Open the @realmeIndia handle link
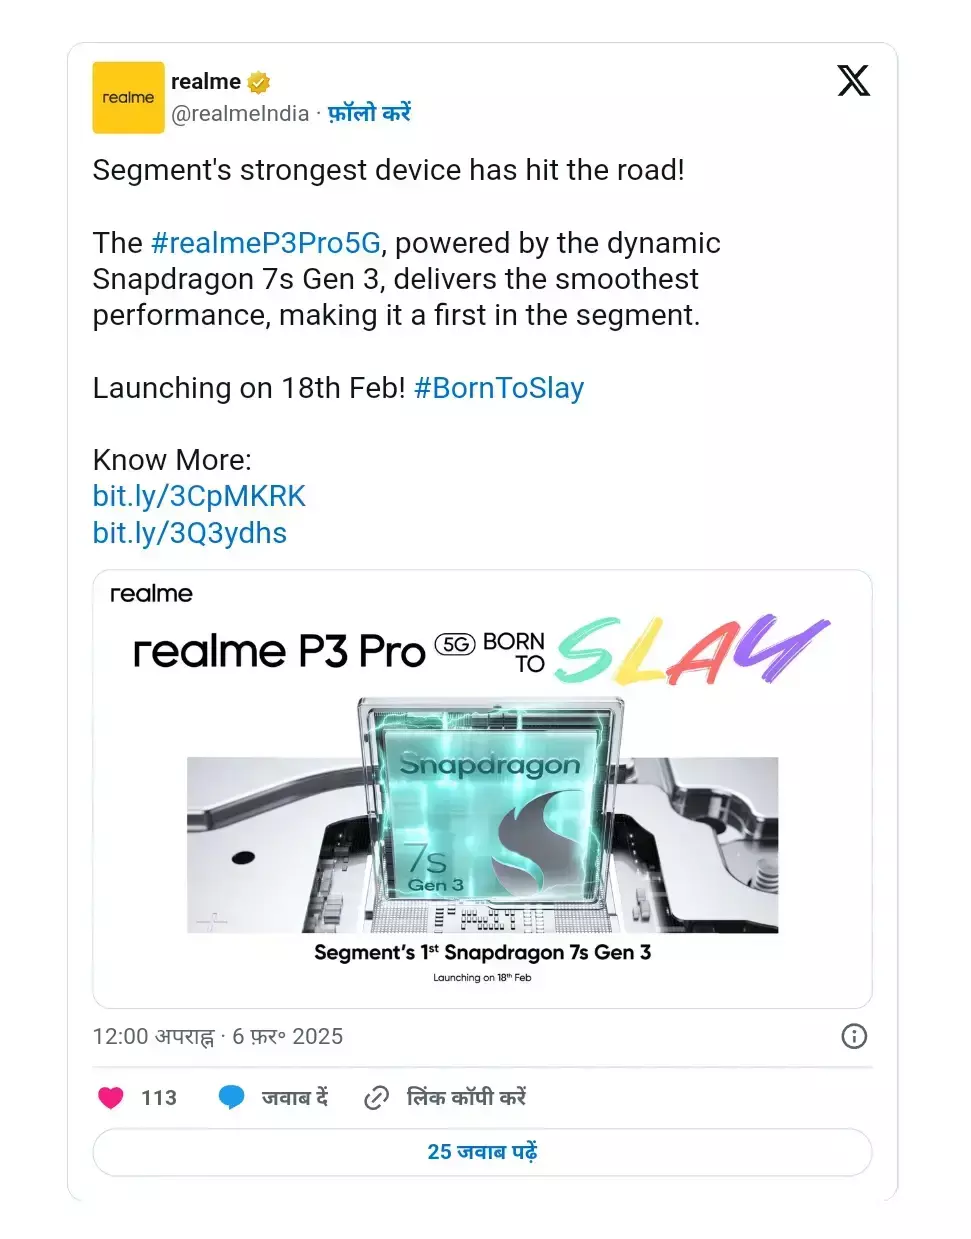The width and height of the screenshot is (971, 1239). 240,114
